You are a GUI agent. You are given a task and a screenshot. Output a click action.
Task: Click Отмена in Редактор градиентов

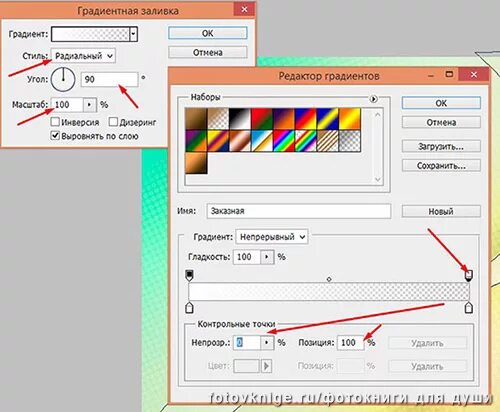pyautogui.click(x=441, y=122)
